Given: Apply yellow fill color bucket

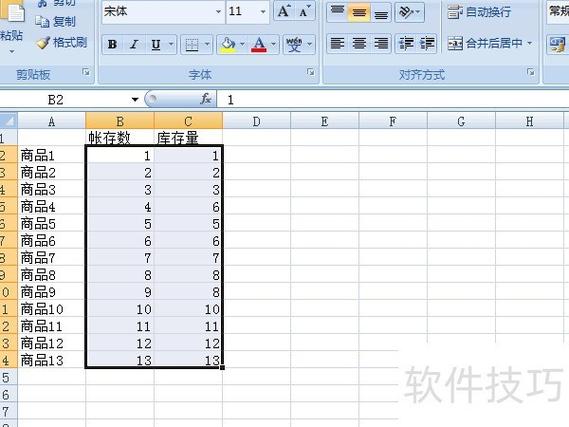Looking at the screenshot, I should [228, 45].
